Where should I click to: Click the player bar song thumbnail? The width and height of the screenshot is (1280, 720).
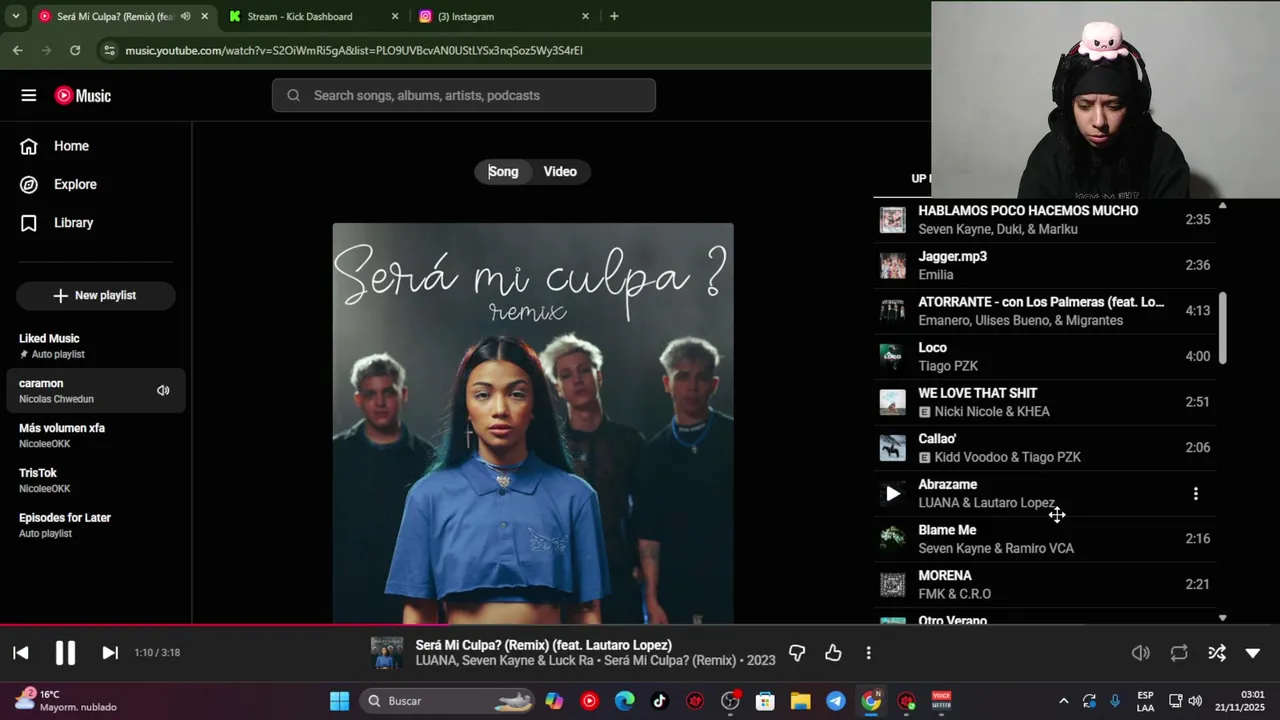coord(387,653)
